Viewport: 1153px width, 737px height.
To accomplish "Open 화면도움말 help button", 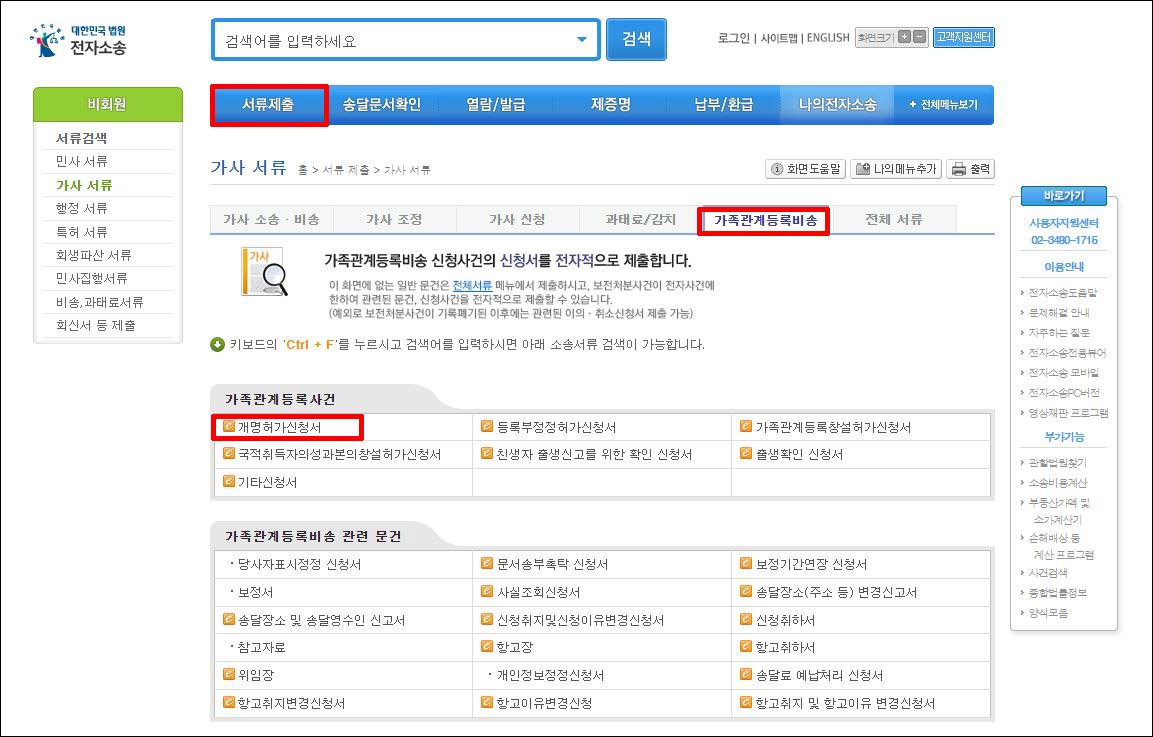I will pyautogui.click(x=805, y=169).
